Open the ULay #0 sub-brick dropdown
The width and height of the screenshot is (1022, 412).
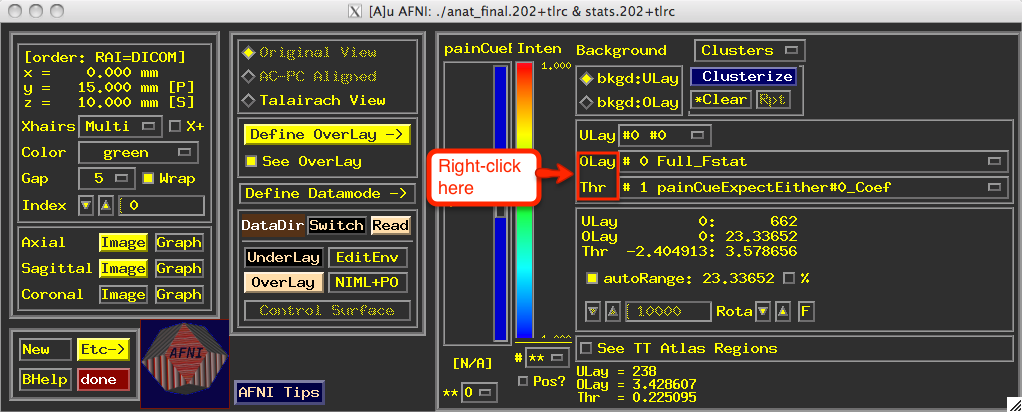(x=664, y=136)
